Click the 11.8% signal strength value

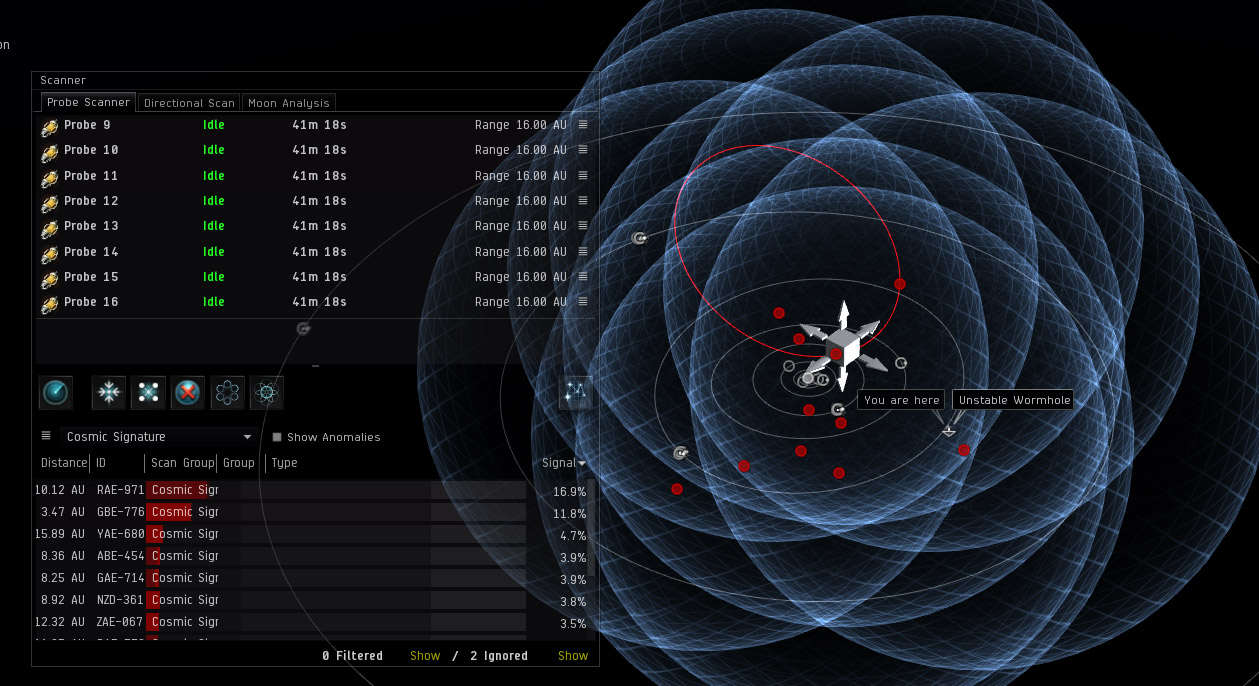pos(569,514)
